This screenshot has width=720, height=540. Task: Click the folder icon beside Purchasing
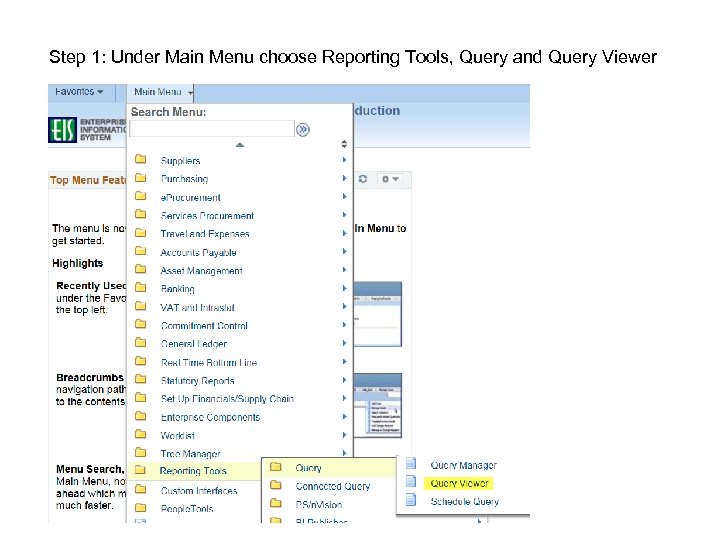tap(141, 178)
